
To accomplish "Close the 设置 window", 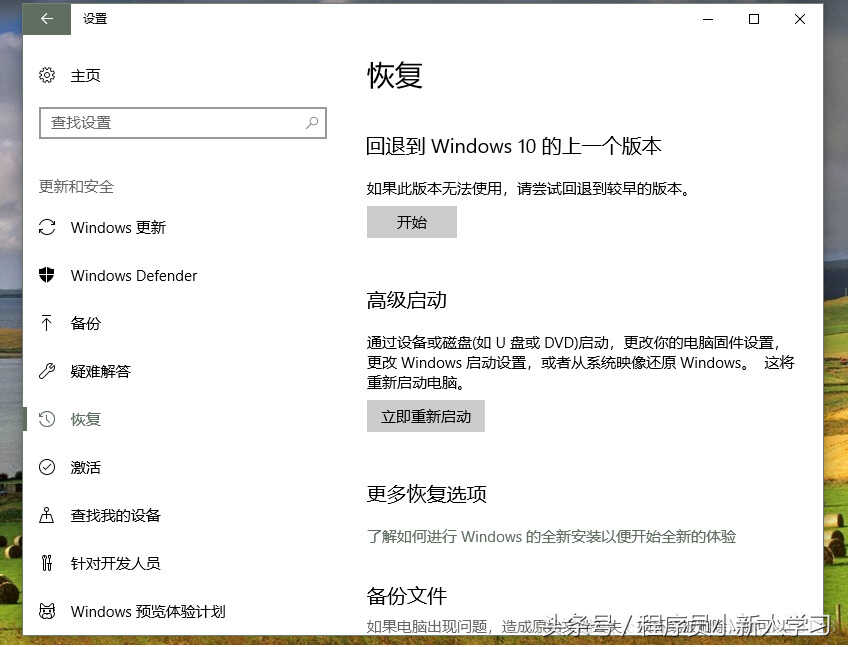I will 800,19.
